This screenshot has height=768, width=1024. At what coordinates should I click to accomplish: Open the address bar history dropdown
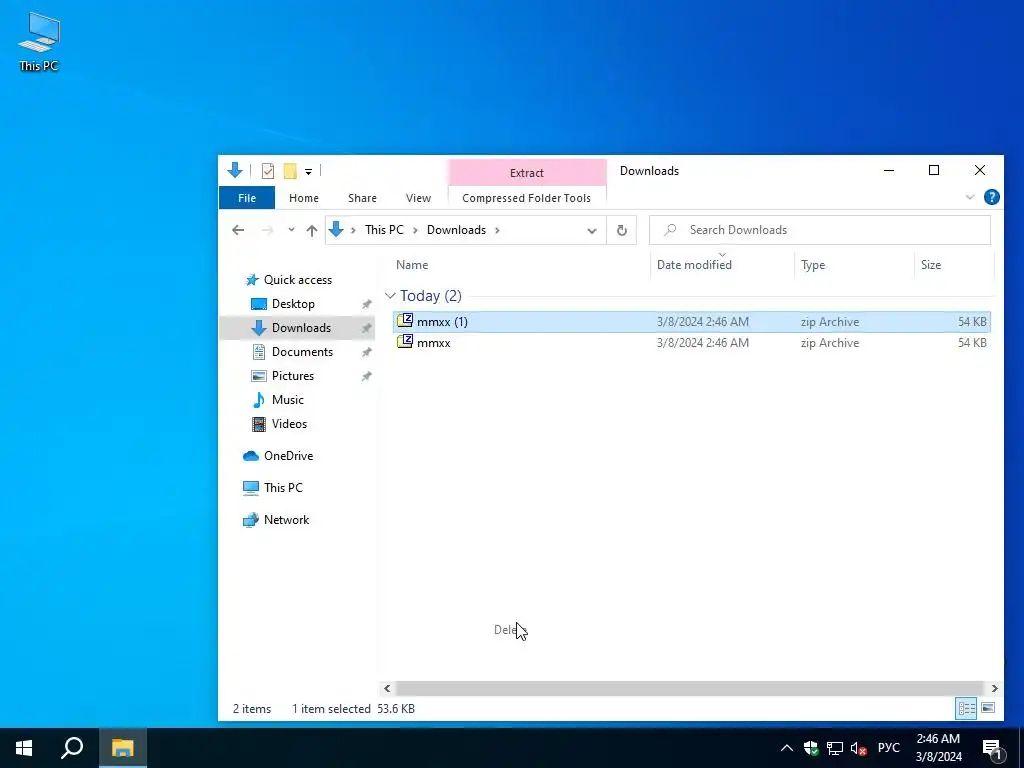(x=592, y=231)
